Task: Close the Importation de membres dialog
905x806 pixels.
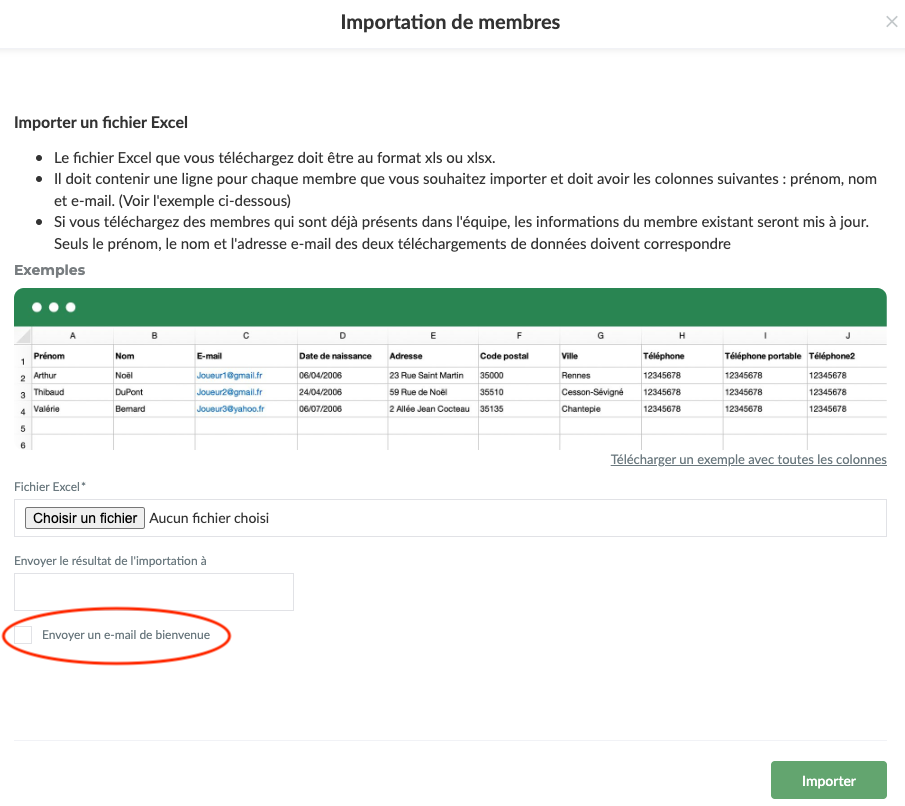Action: pos(891,22)
